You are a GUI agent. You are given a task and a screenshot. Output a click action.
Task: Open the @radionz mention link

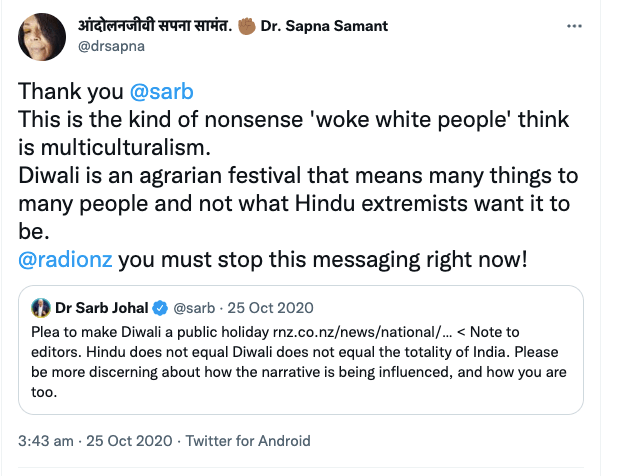(x=67, y=260)
